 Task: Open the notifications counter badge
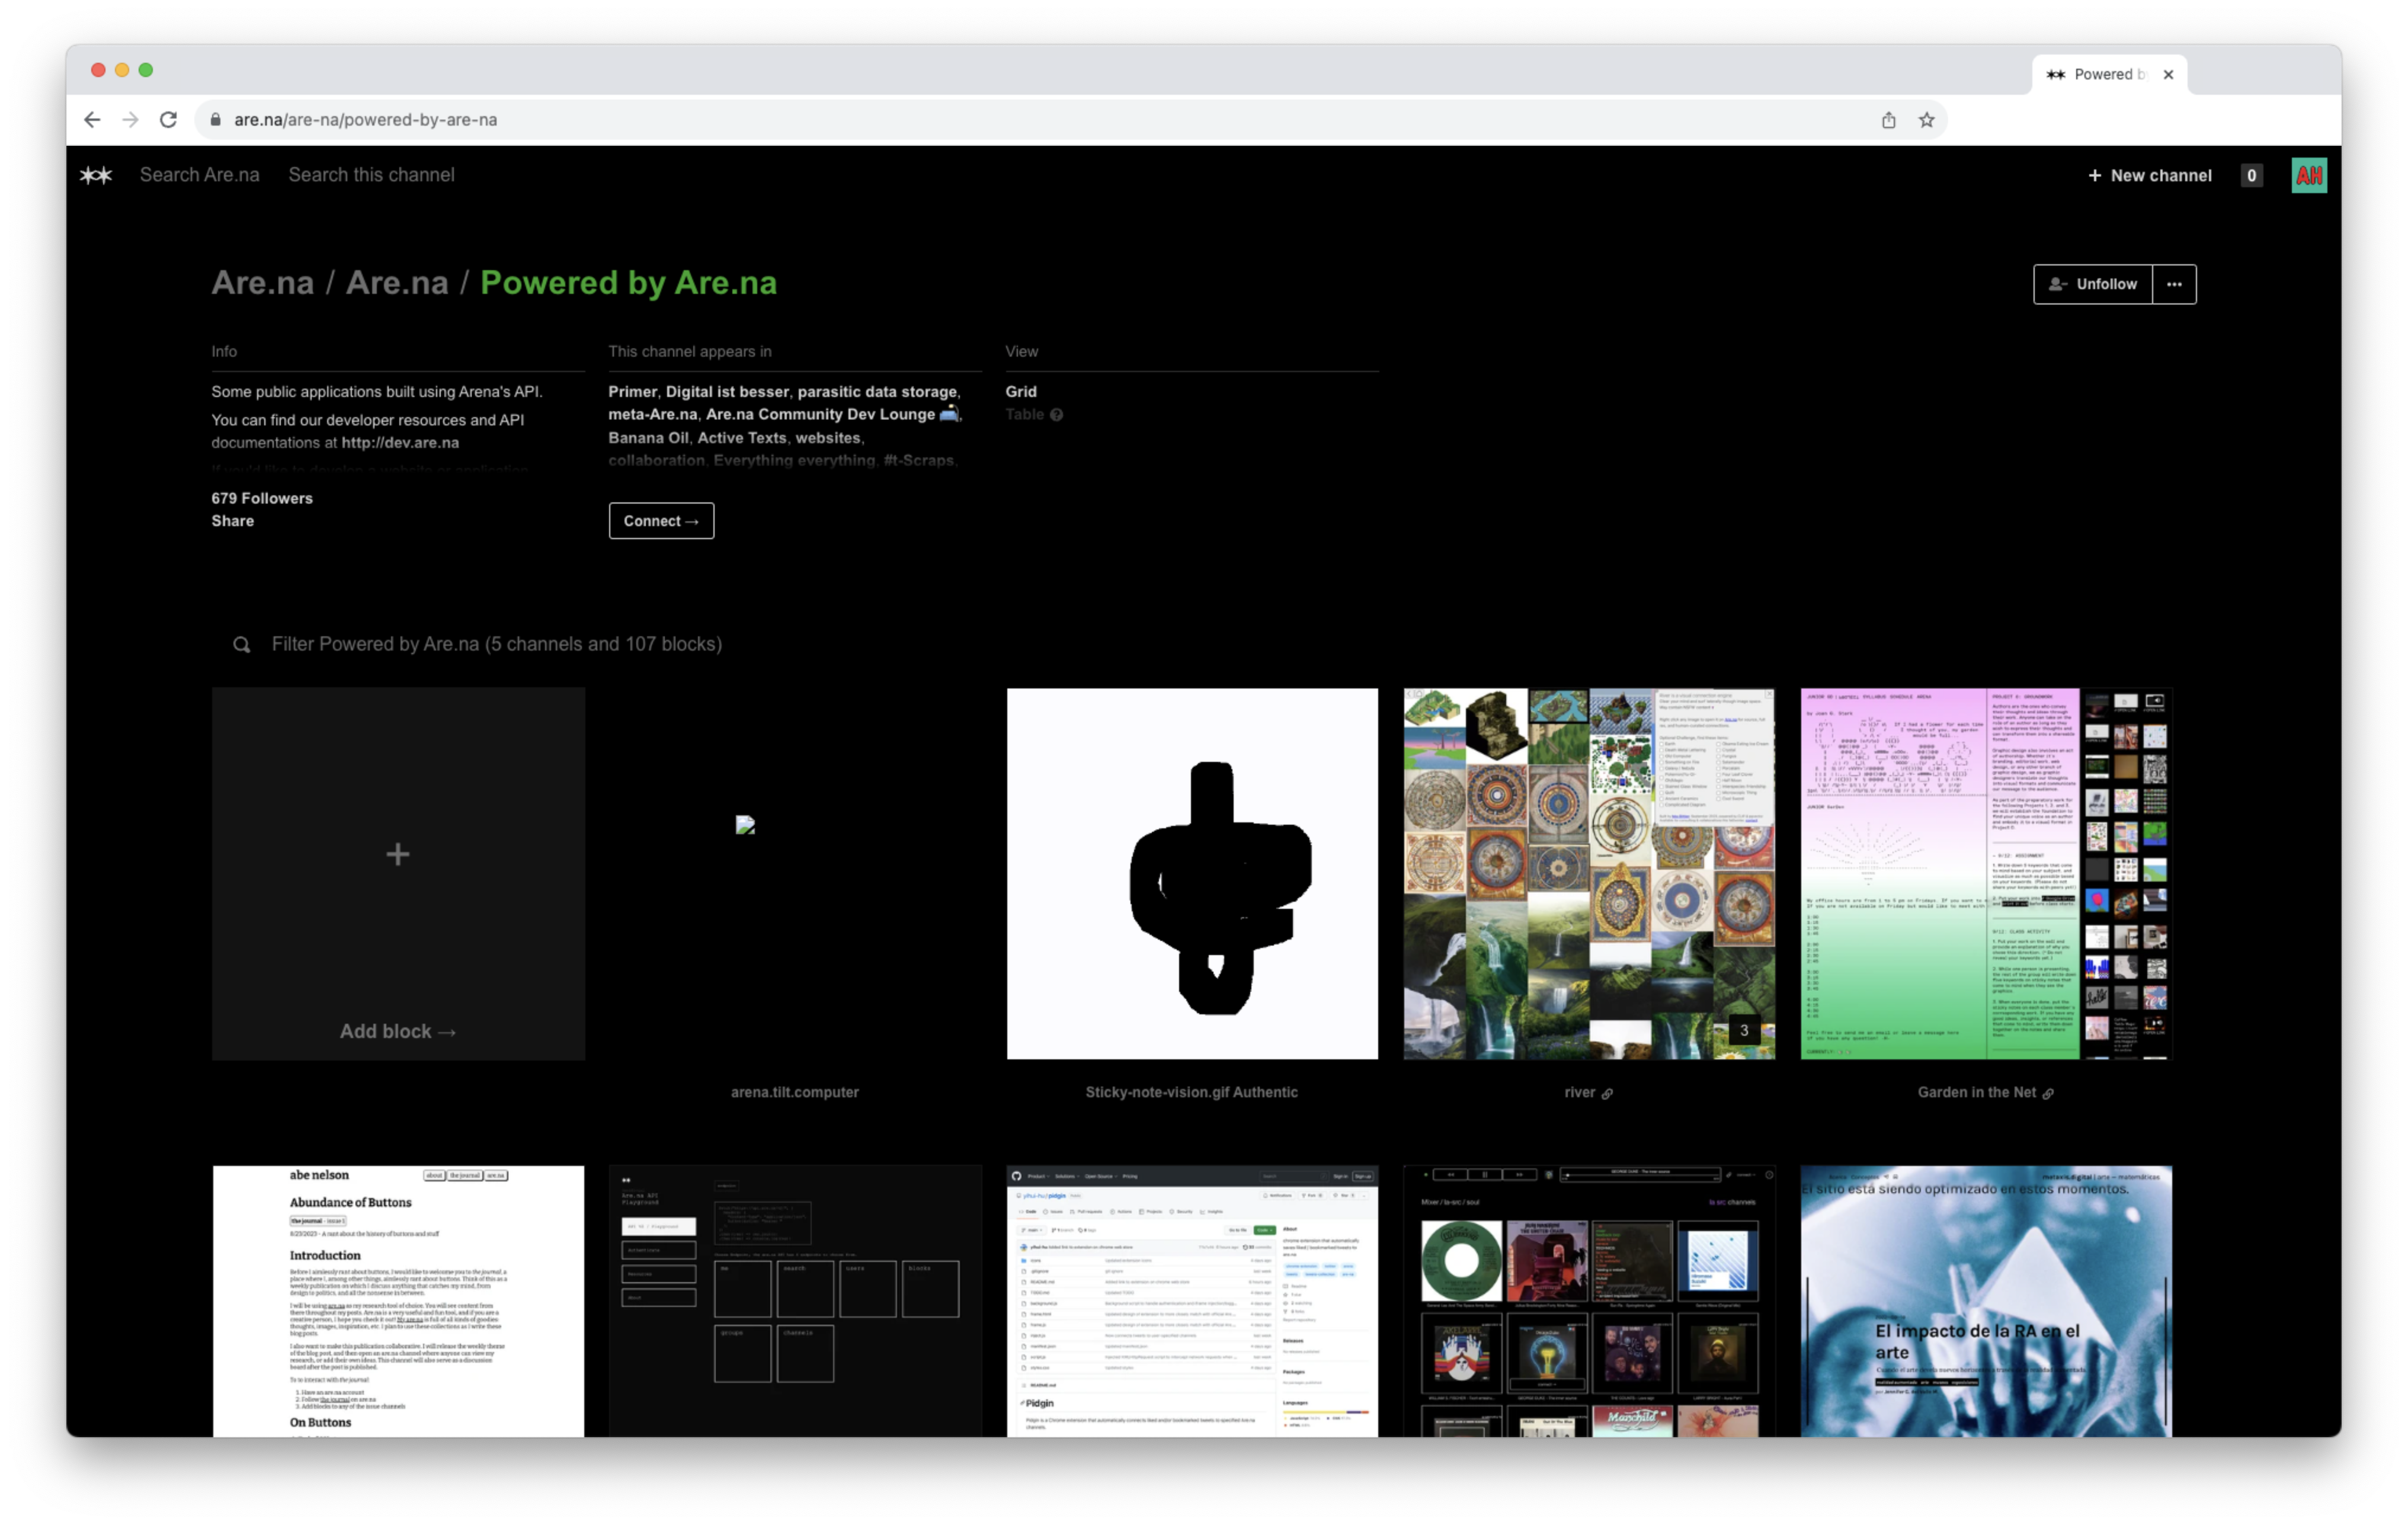(2251, 176)
